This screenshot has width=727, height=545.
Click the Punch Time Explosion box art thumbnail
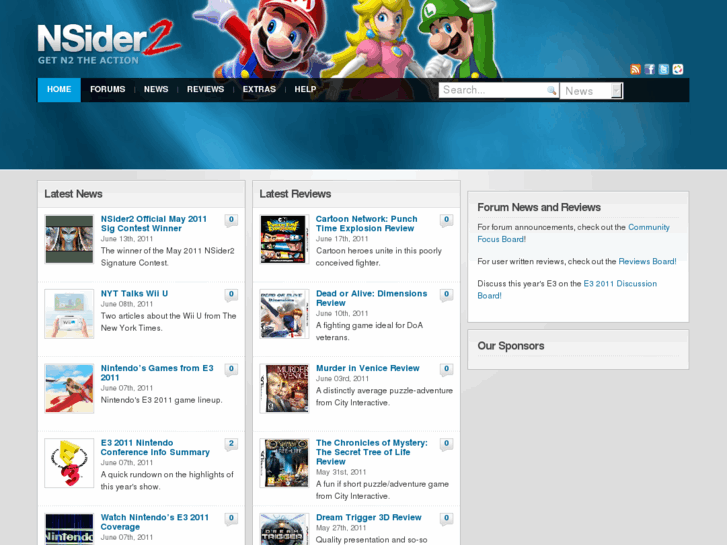[284, 239]
